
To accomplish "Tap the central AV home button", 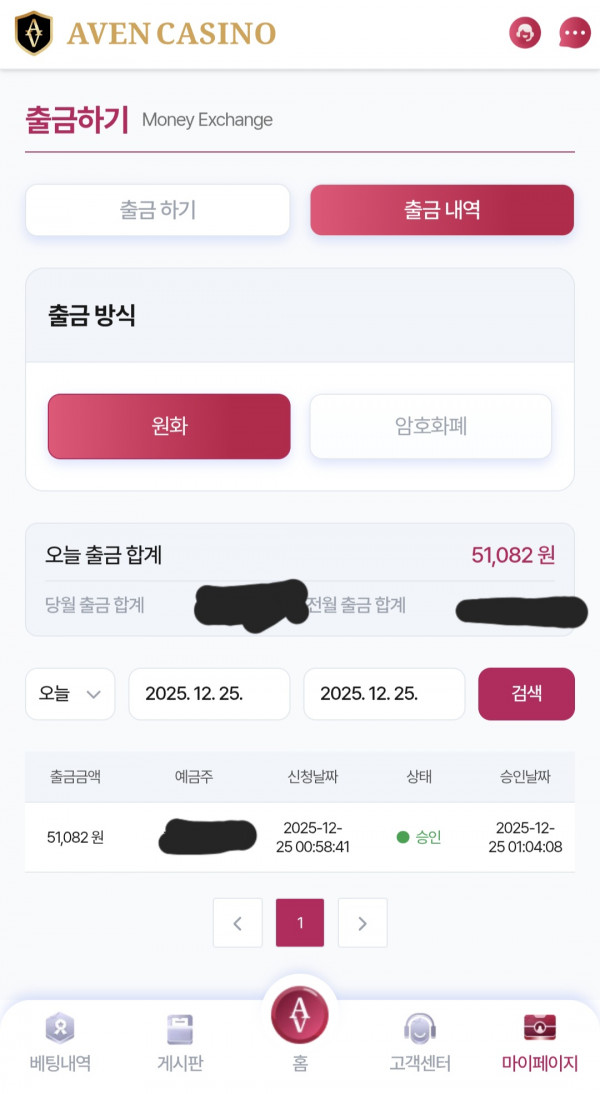I will (x=299, y=1015).
